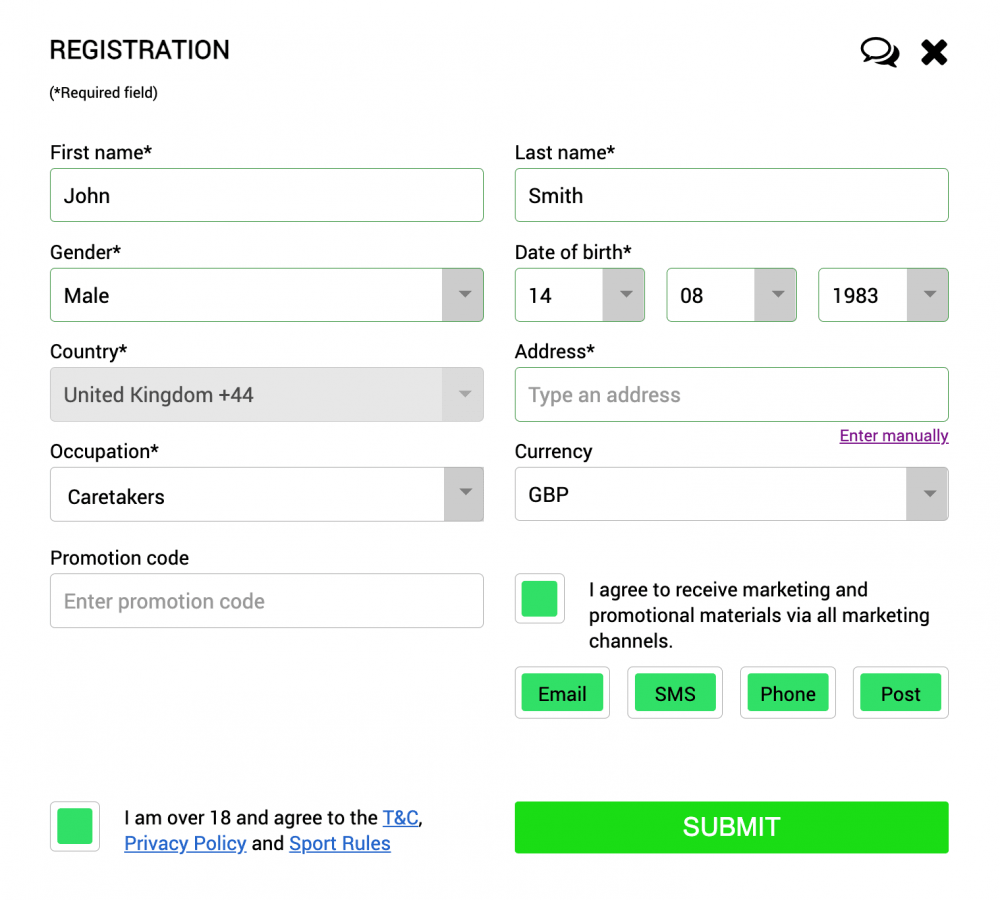This screenshot has height=900, width=1000.
Task: Toggle the Post marketing channel
Action: pos(900,693)
